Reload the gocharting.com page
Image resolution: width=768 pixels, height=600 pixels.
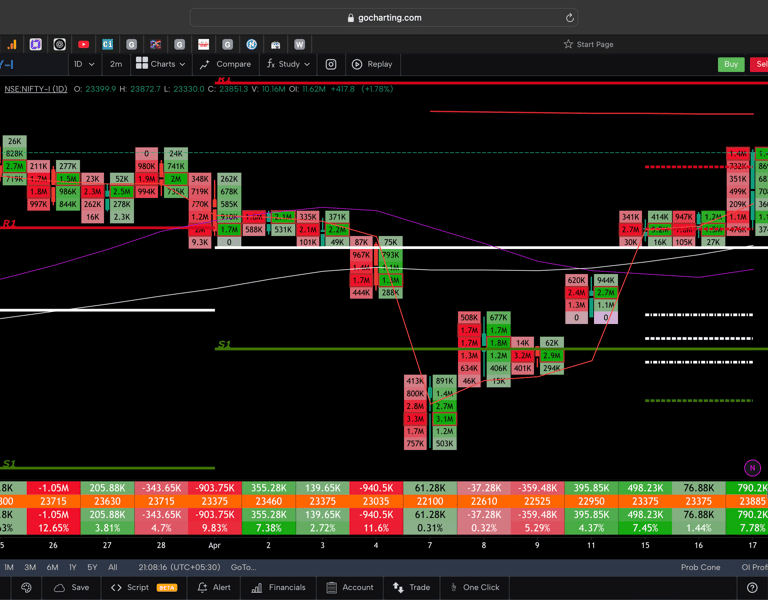[x=569, y=18]
